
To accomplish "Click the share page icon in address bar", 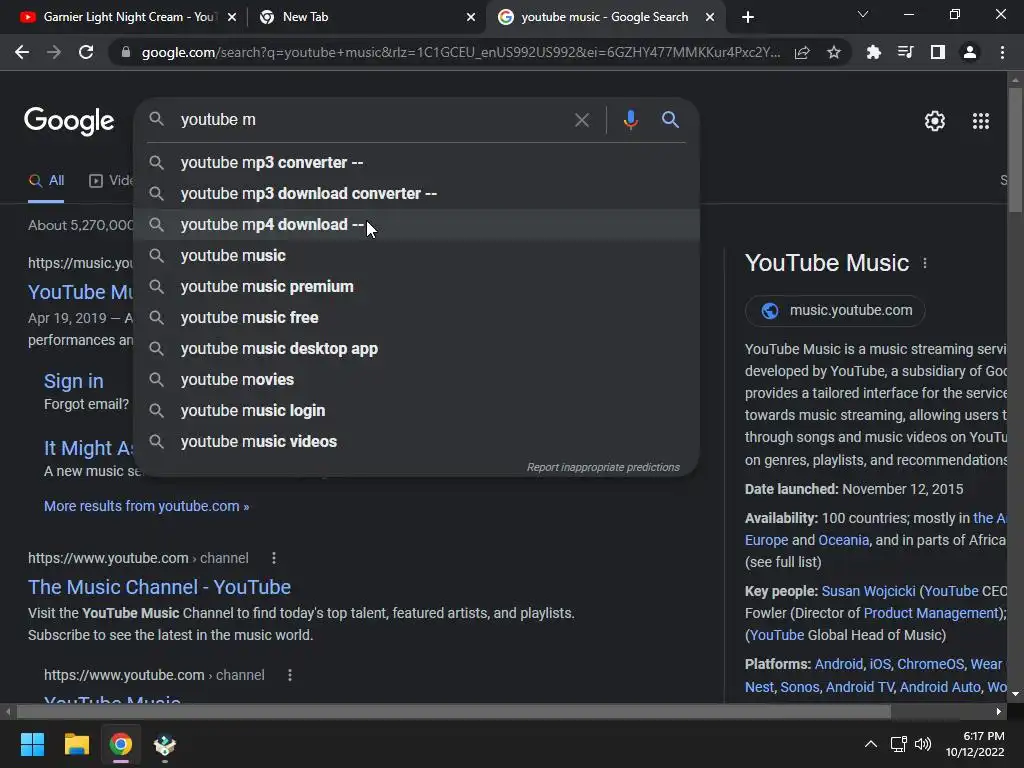I will (x=802, y=52).
